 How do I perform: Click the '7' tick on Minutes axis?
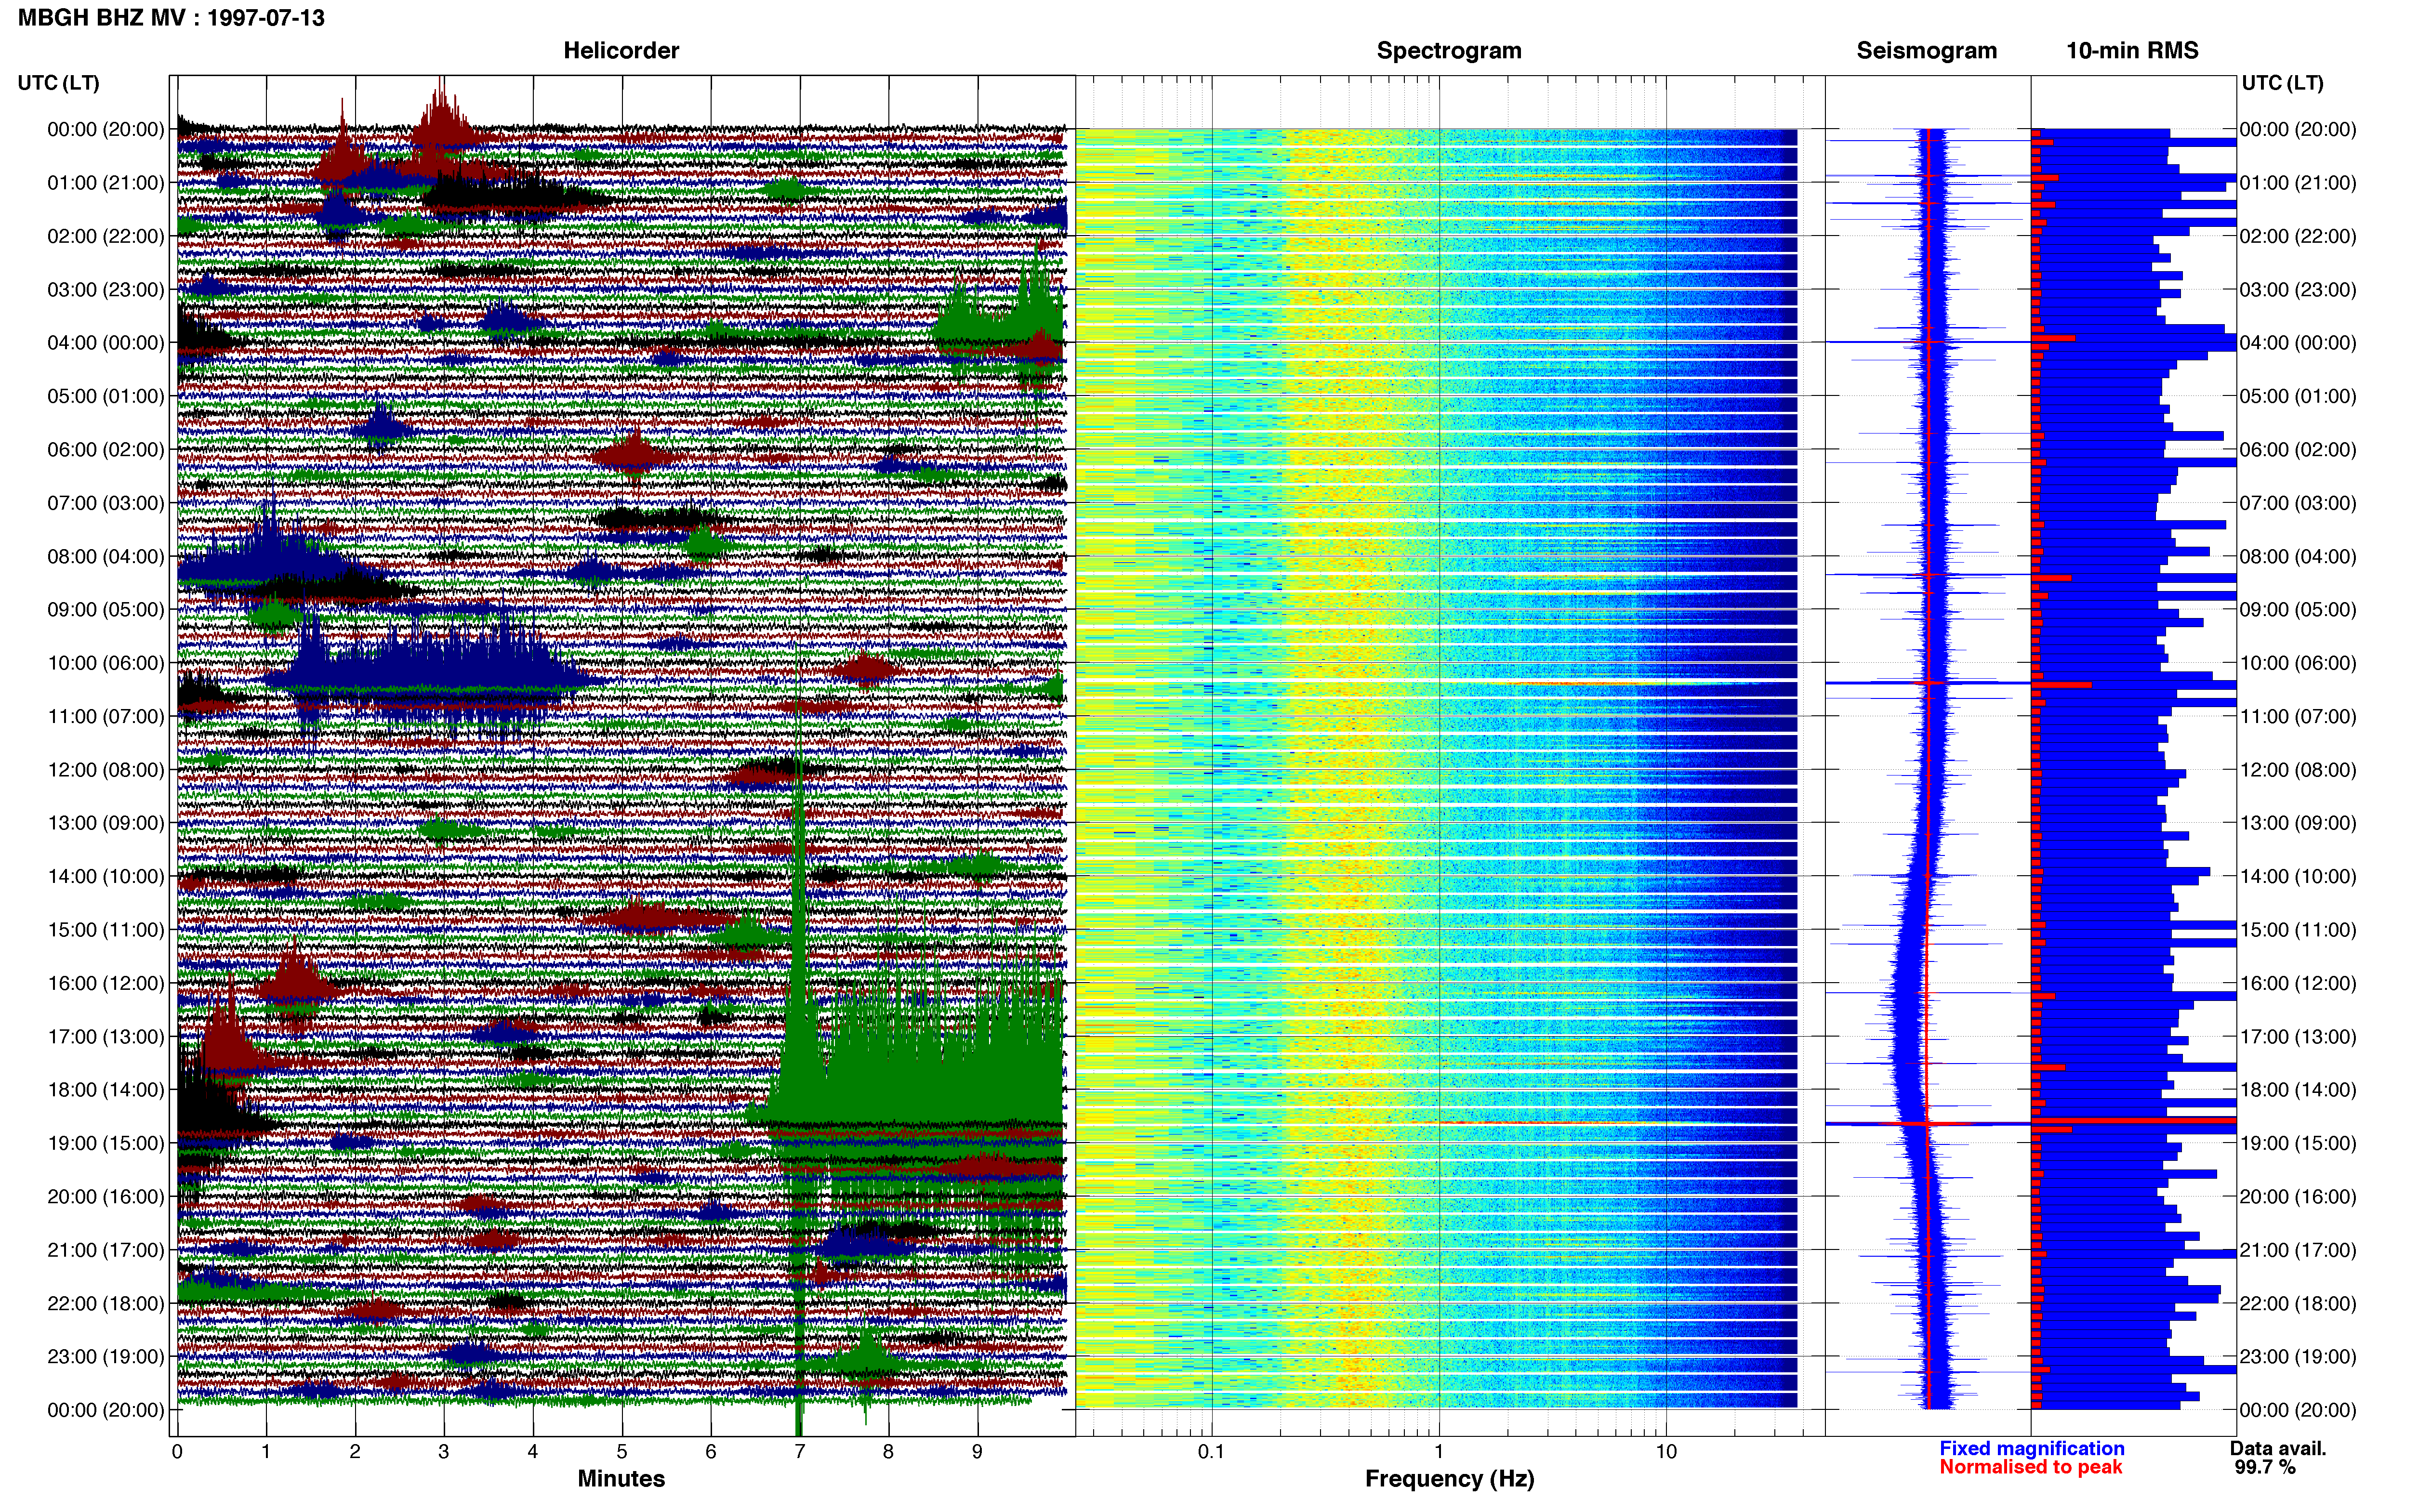[x=800, y=1452]
